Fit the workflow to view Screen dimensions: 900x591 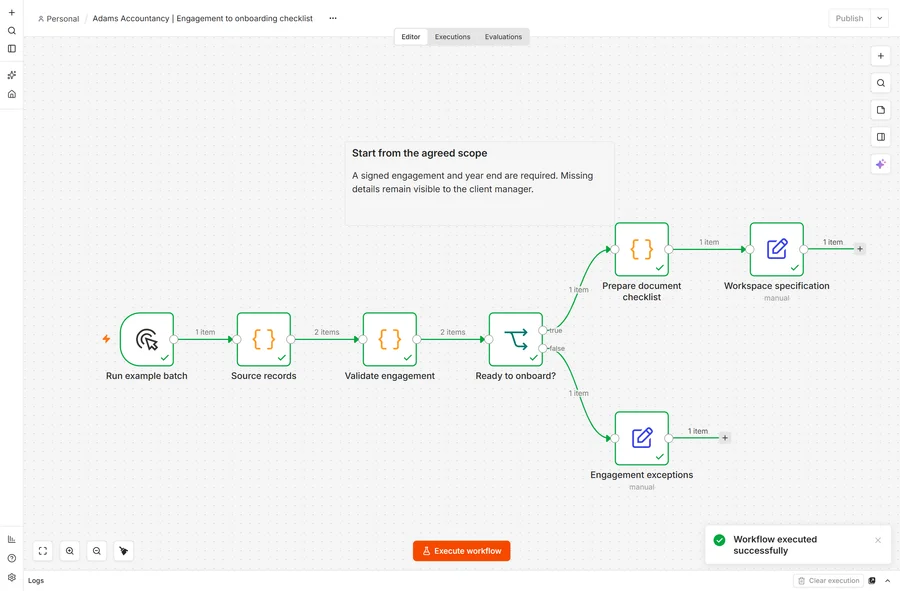click(x=43, y=551)
